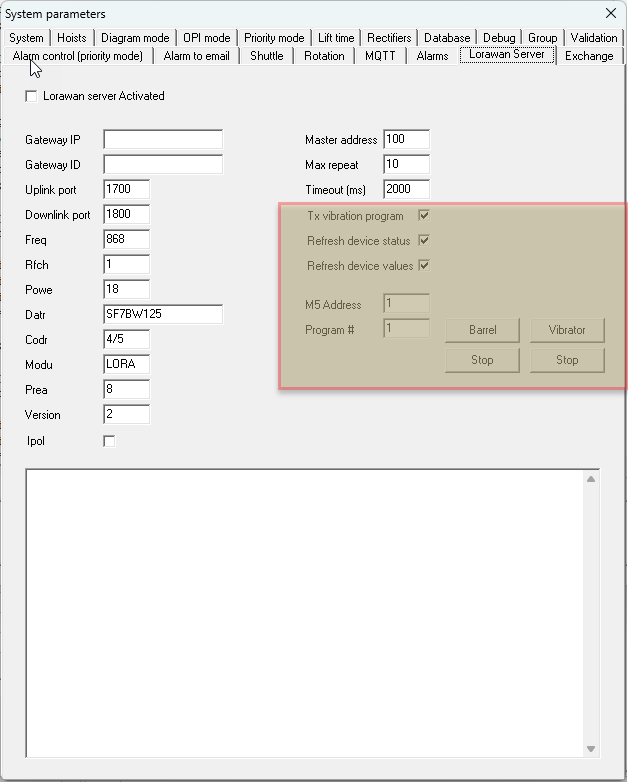Screen dimensions: 628x782
Task: Open the MQTT tab
Action: (380, 56)
